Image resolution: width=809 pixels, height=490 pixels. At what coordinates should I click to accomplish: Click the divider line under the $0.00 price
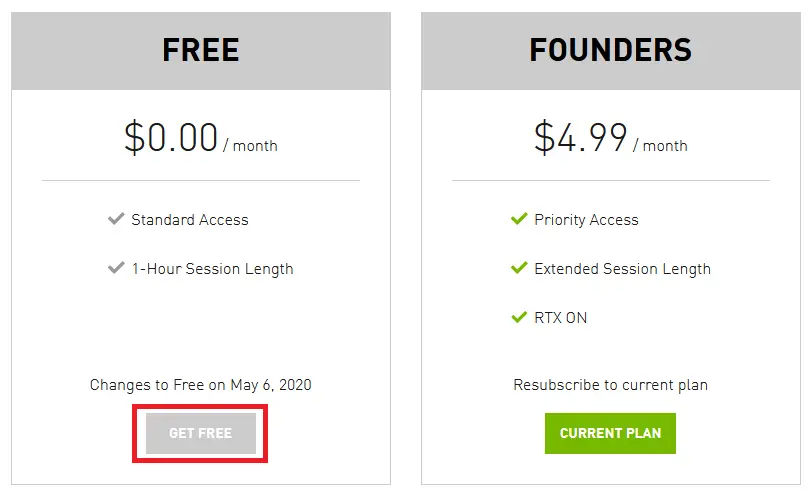(201, 181)
